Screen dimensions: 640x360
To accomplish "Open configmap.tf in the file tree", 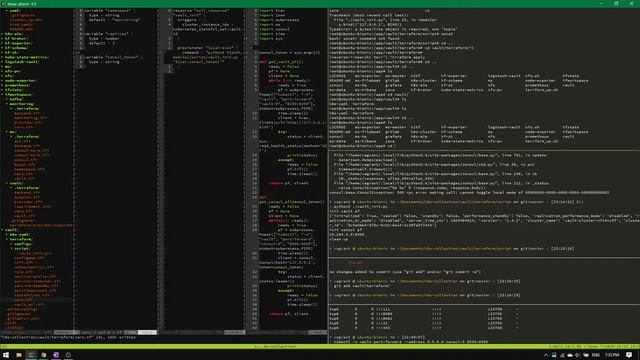I will point(29,258).
